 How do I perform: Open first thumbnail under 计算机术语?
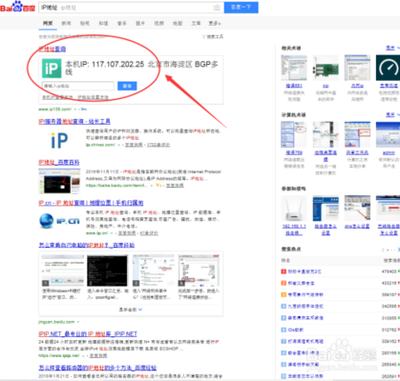click(294, 134)
